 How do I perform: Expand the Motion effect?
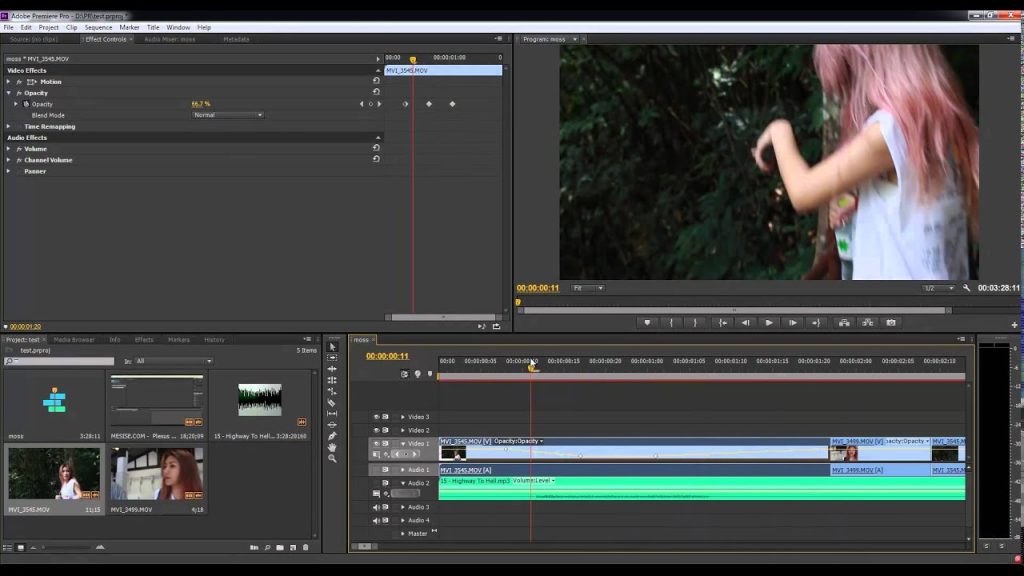8,82
